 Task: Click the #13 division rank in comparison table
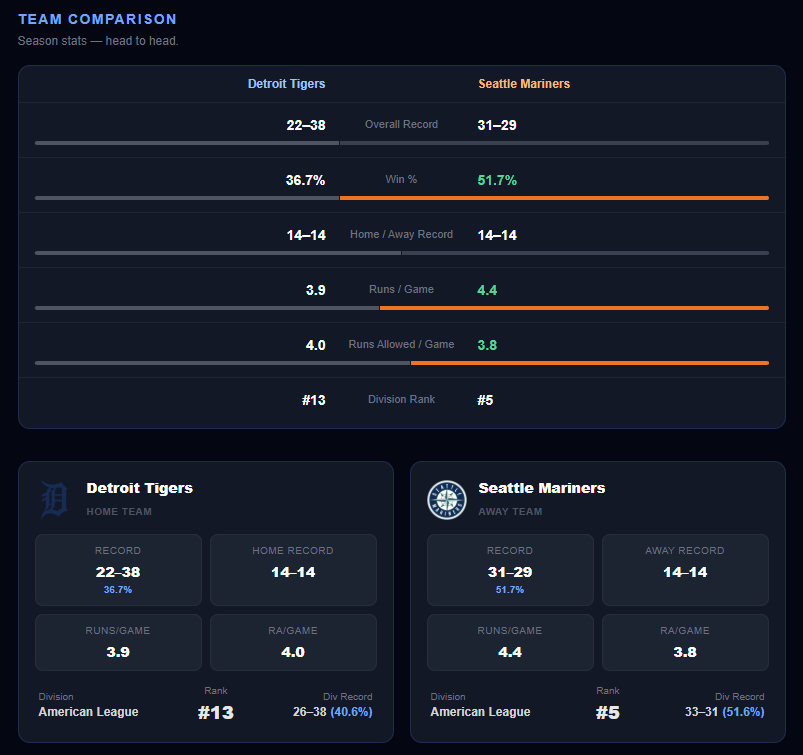(x=313, y=400)
